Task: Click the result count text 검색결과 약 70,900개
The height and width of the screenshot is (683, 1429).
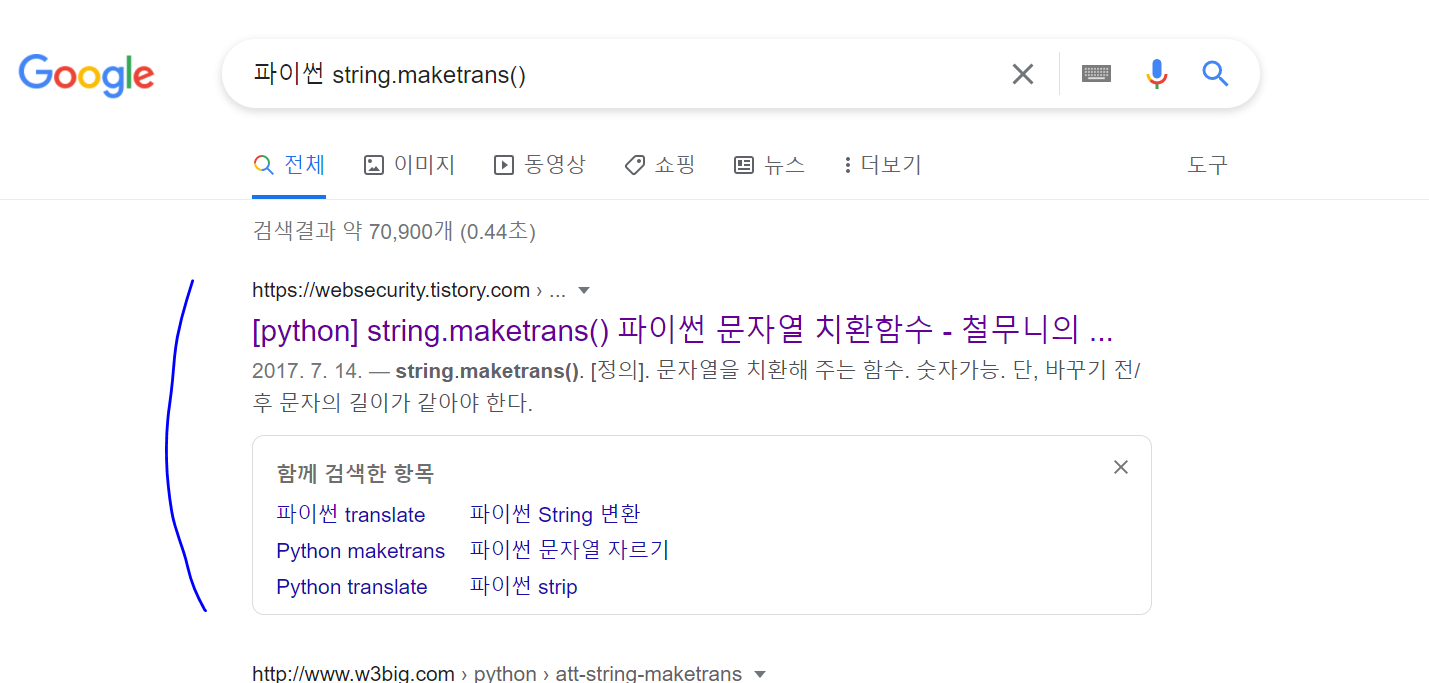Action: click(x=394, y=232)
